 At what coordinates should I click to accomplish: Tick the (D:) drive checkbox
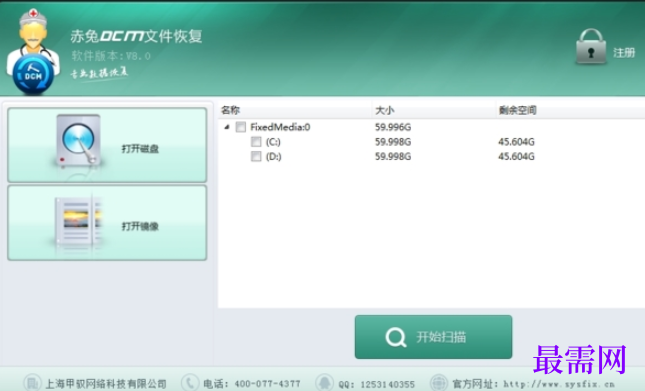[256, 156]
